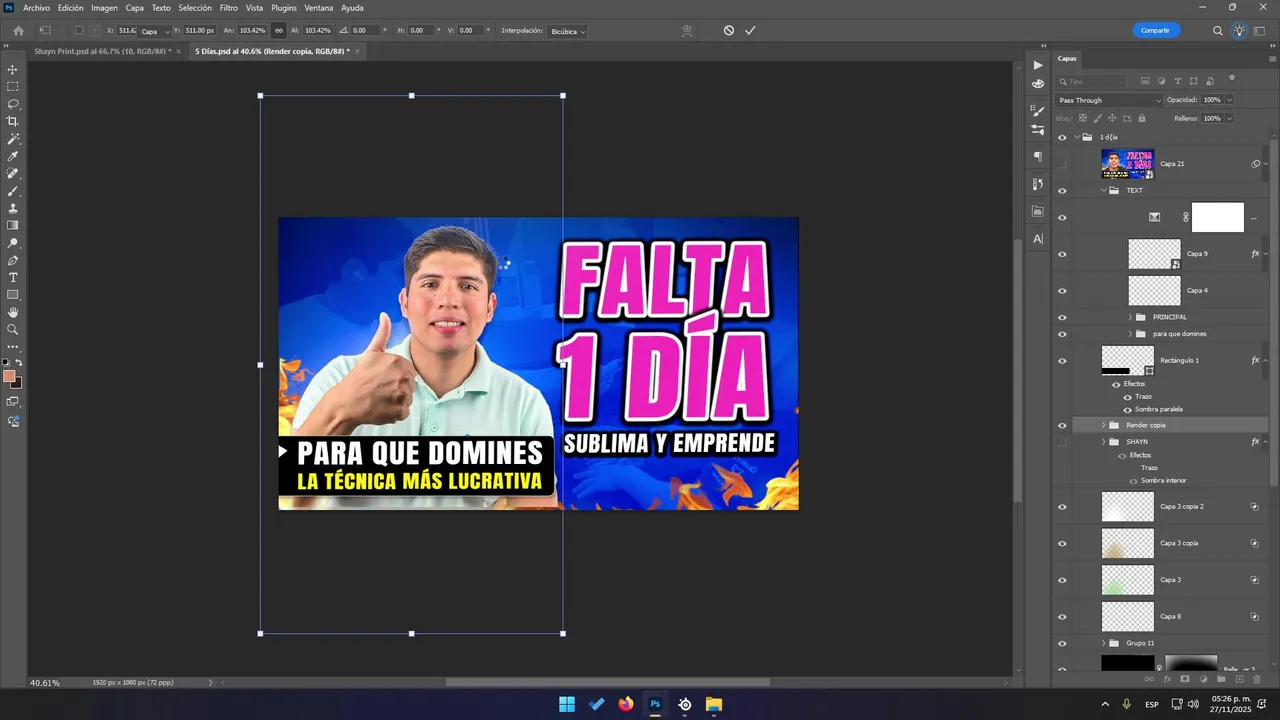Open the foreground color swatch

[9, 376]
